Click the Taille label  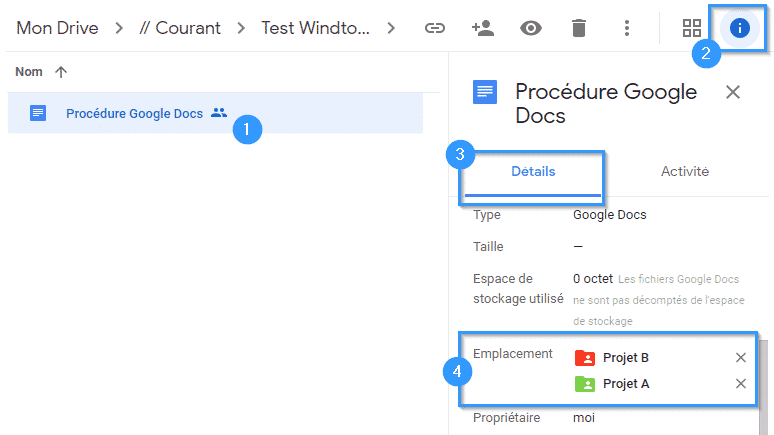click(x=488, y=246)
